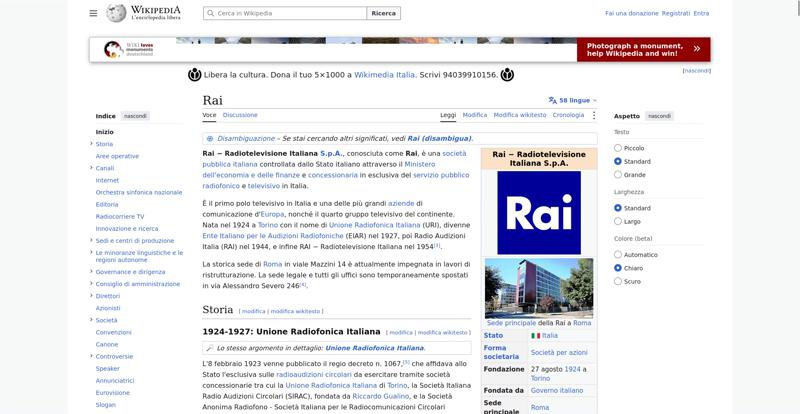Open Anniunciatrici entry in the index
The image size is (800, 414).
[115, 380]
